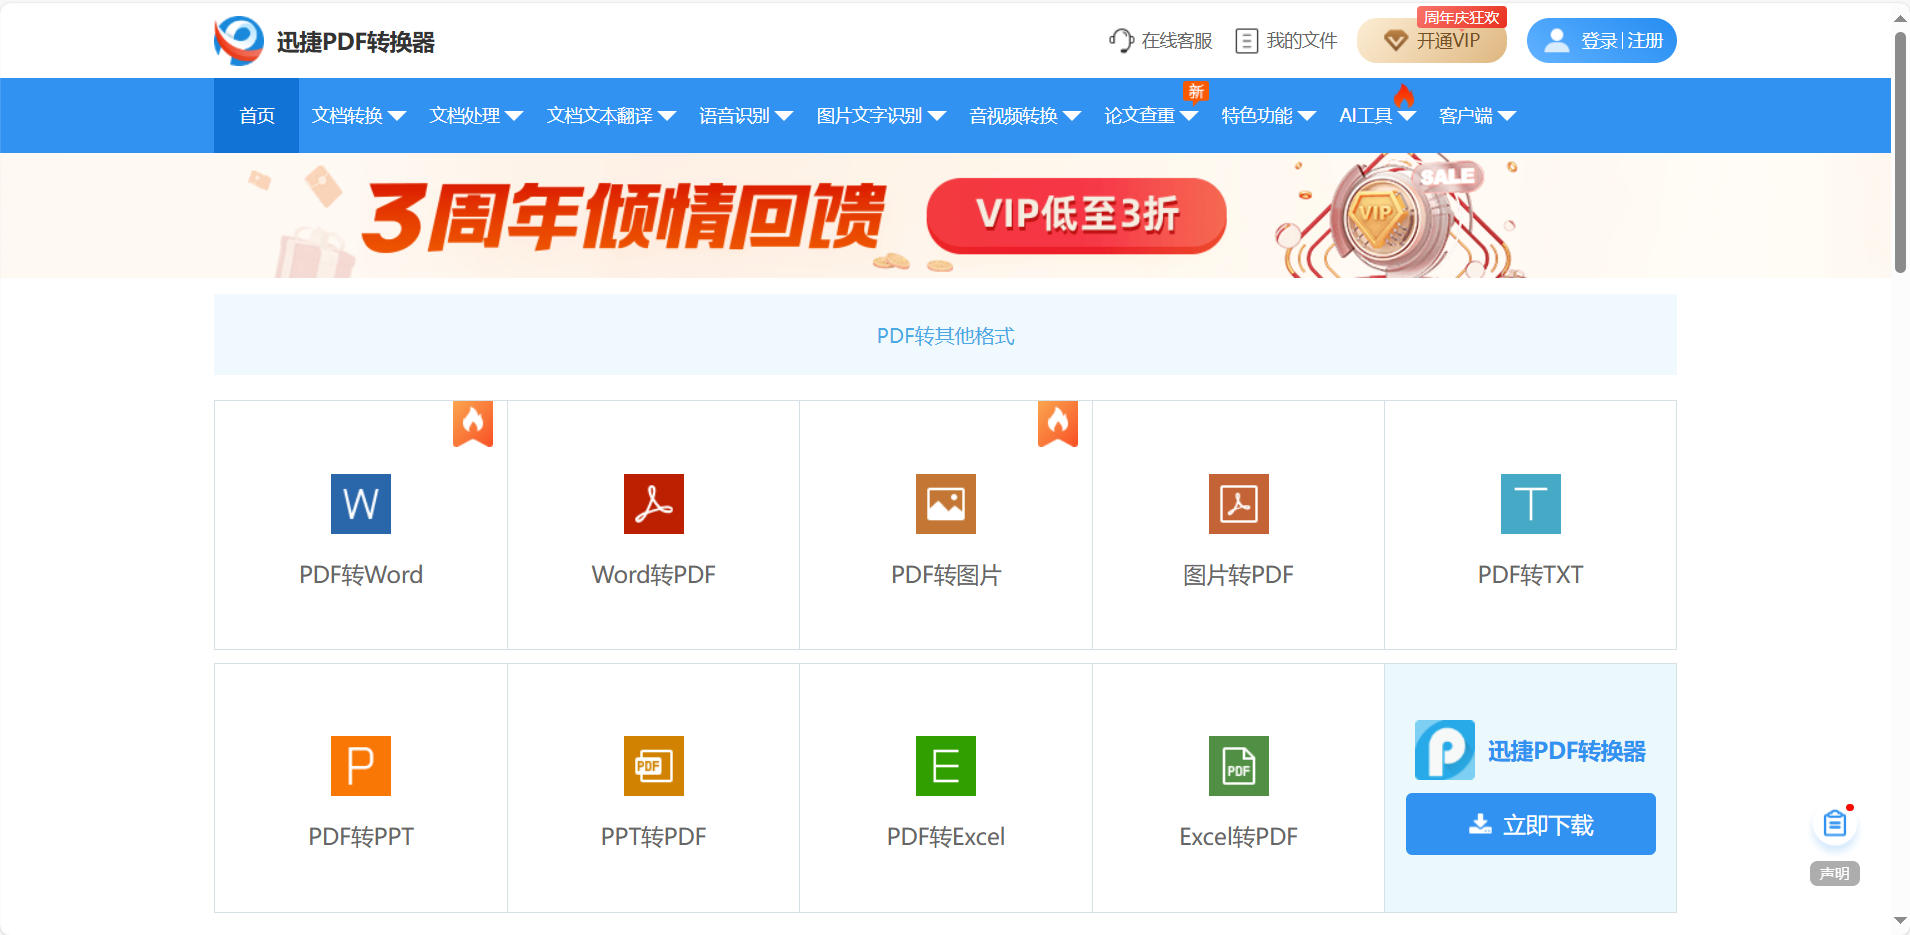The height and width of the screenshot is (935, 1910).
Task: Select the PPT转PDF slide icon
Action: coord(654,766)
